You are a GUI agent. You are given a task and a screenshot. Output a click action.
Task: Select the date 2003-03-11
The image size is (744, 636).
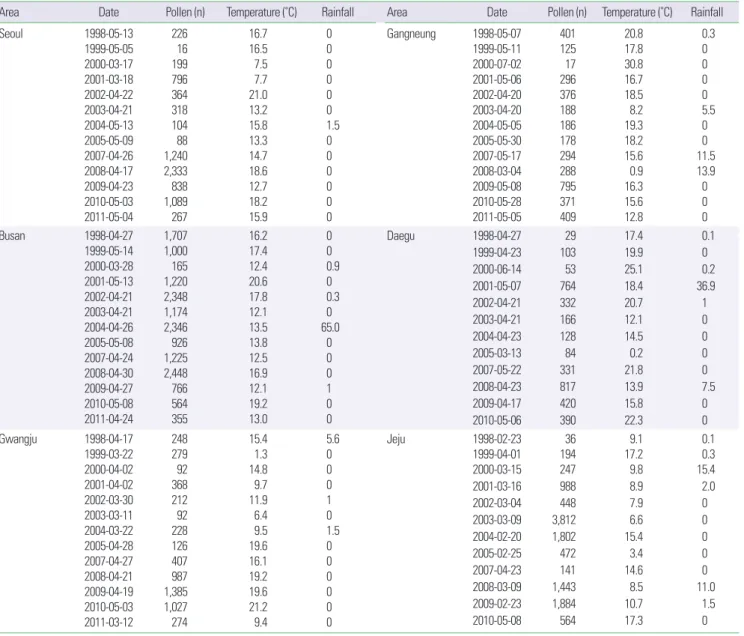click(109, 515)
